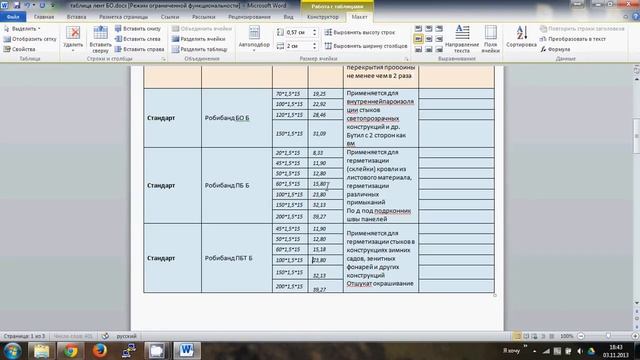Open the File (Файл) tab
640x360 pixels.
(x=13, y=17)
